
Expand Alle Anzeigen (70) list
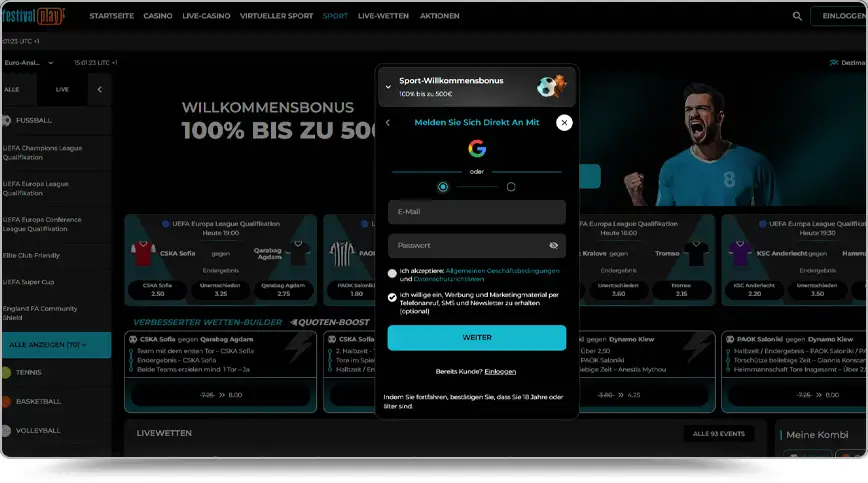(56, 345)
